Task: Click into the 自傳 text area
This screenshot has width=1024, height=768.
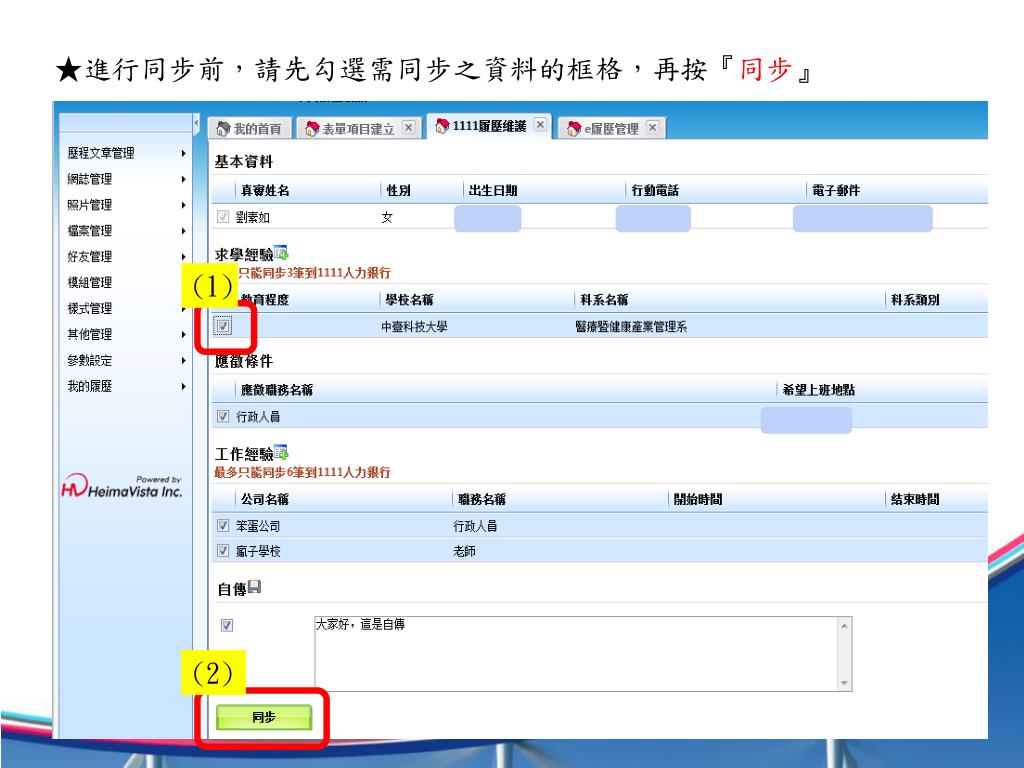Action: click(575, 653)
